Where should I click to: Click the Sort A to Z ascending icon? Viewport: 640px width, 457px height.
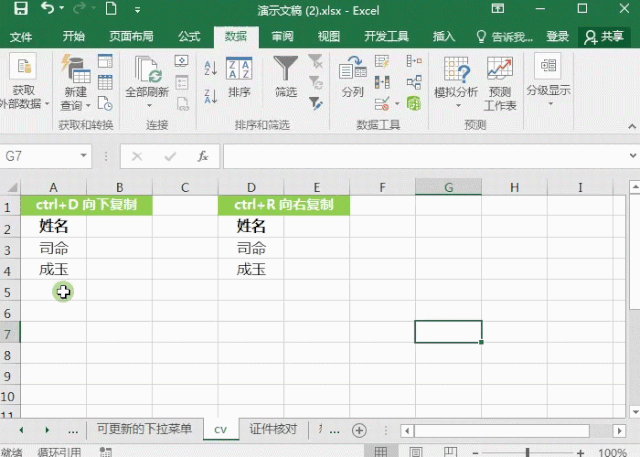[x=211, y=68]
